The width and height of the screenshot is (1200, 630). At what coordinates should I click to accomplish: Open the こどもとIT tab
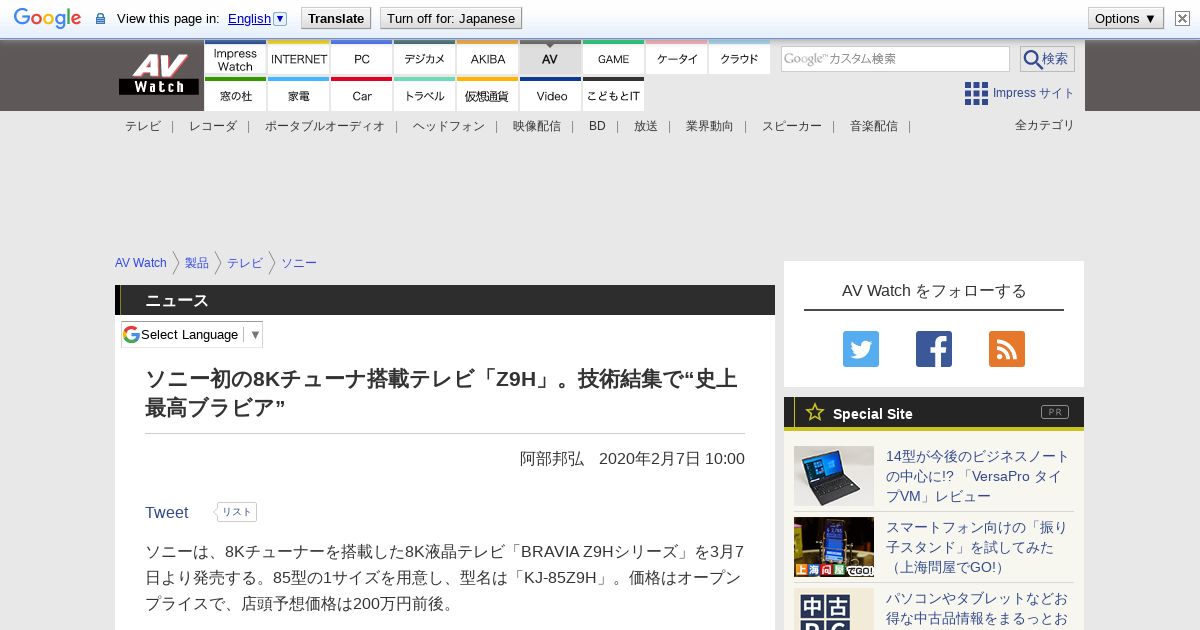tap(614, 95)
